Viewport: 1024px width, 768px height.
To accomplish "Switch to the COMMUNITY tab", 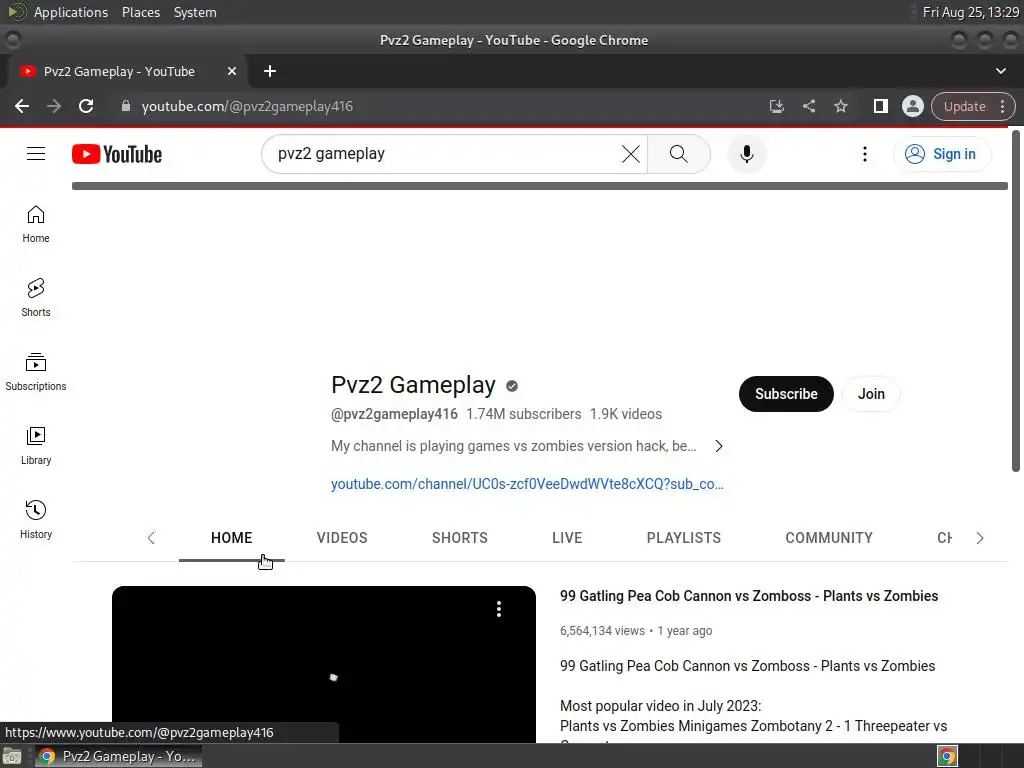I will coord(829,538).
